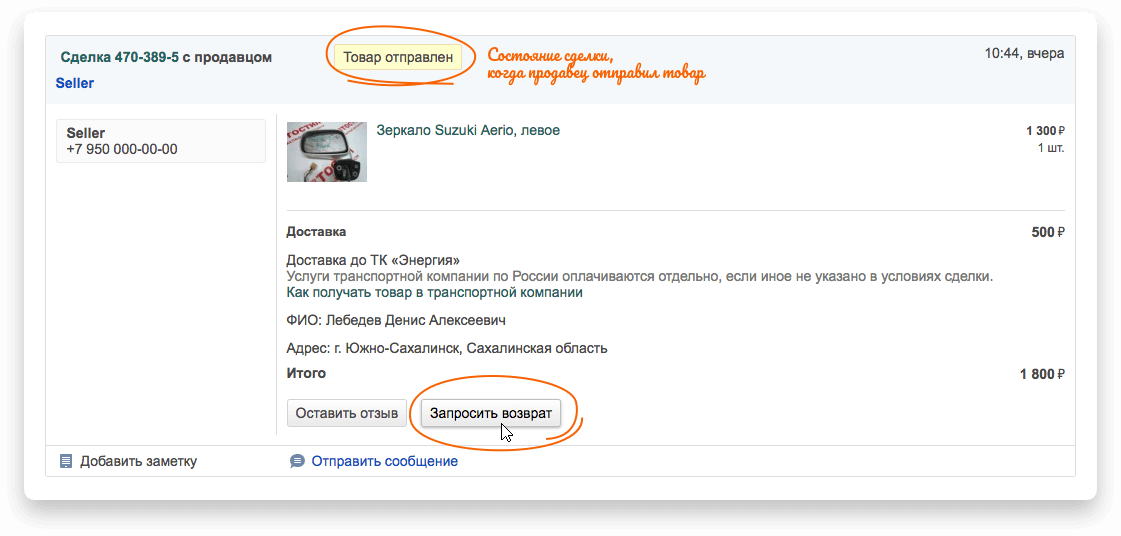Click the speech bubble message icon

point(297,461)
